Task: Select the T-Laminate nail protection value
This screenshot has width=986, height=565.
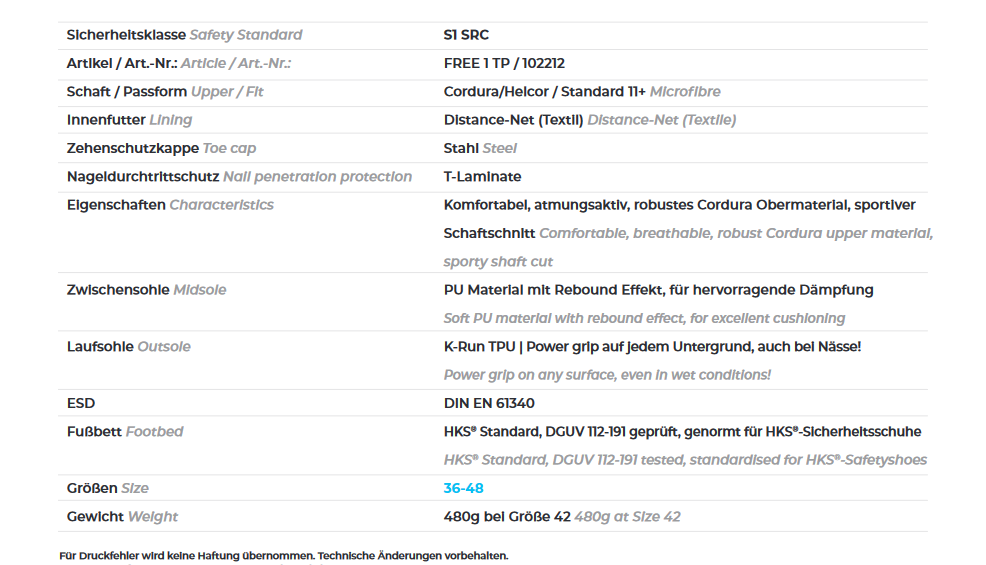Action: [x=482, y=177]
